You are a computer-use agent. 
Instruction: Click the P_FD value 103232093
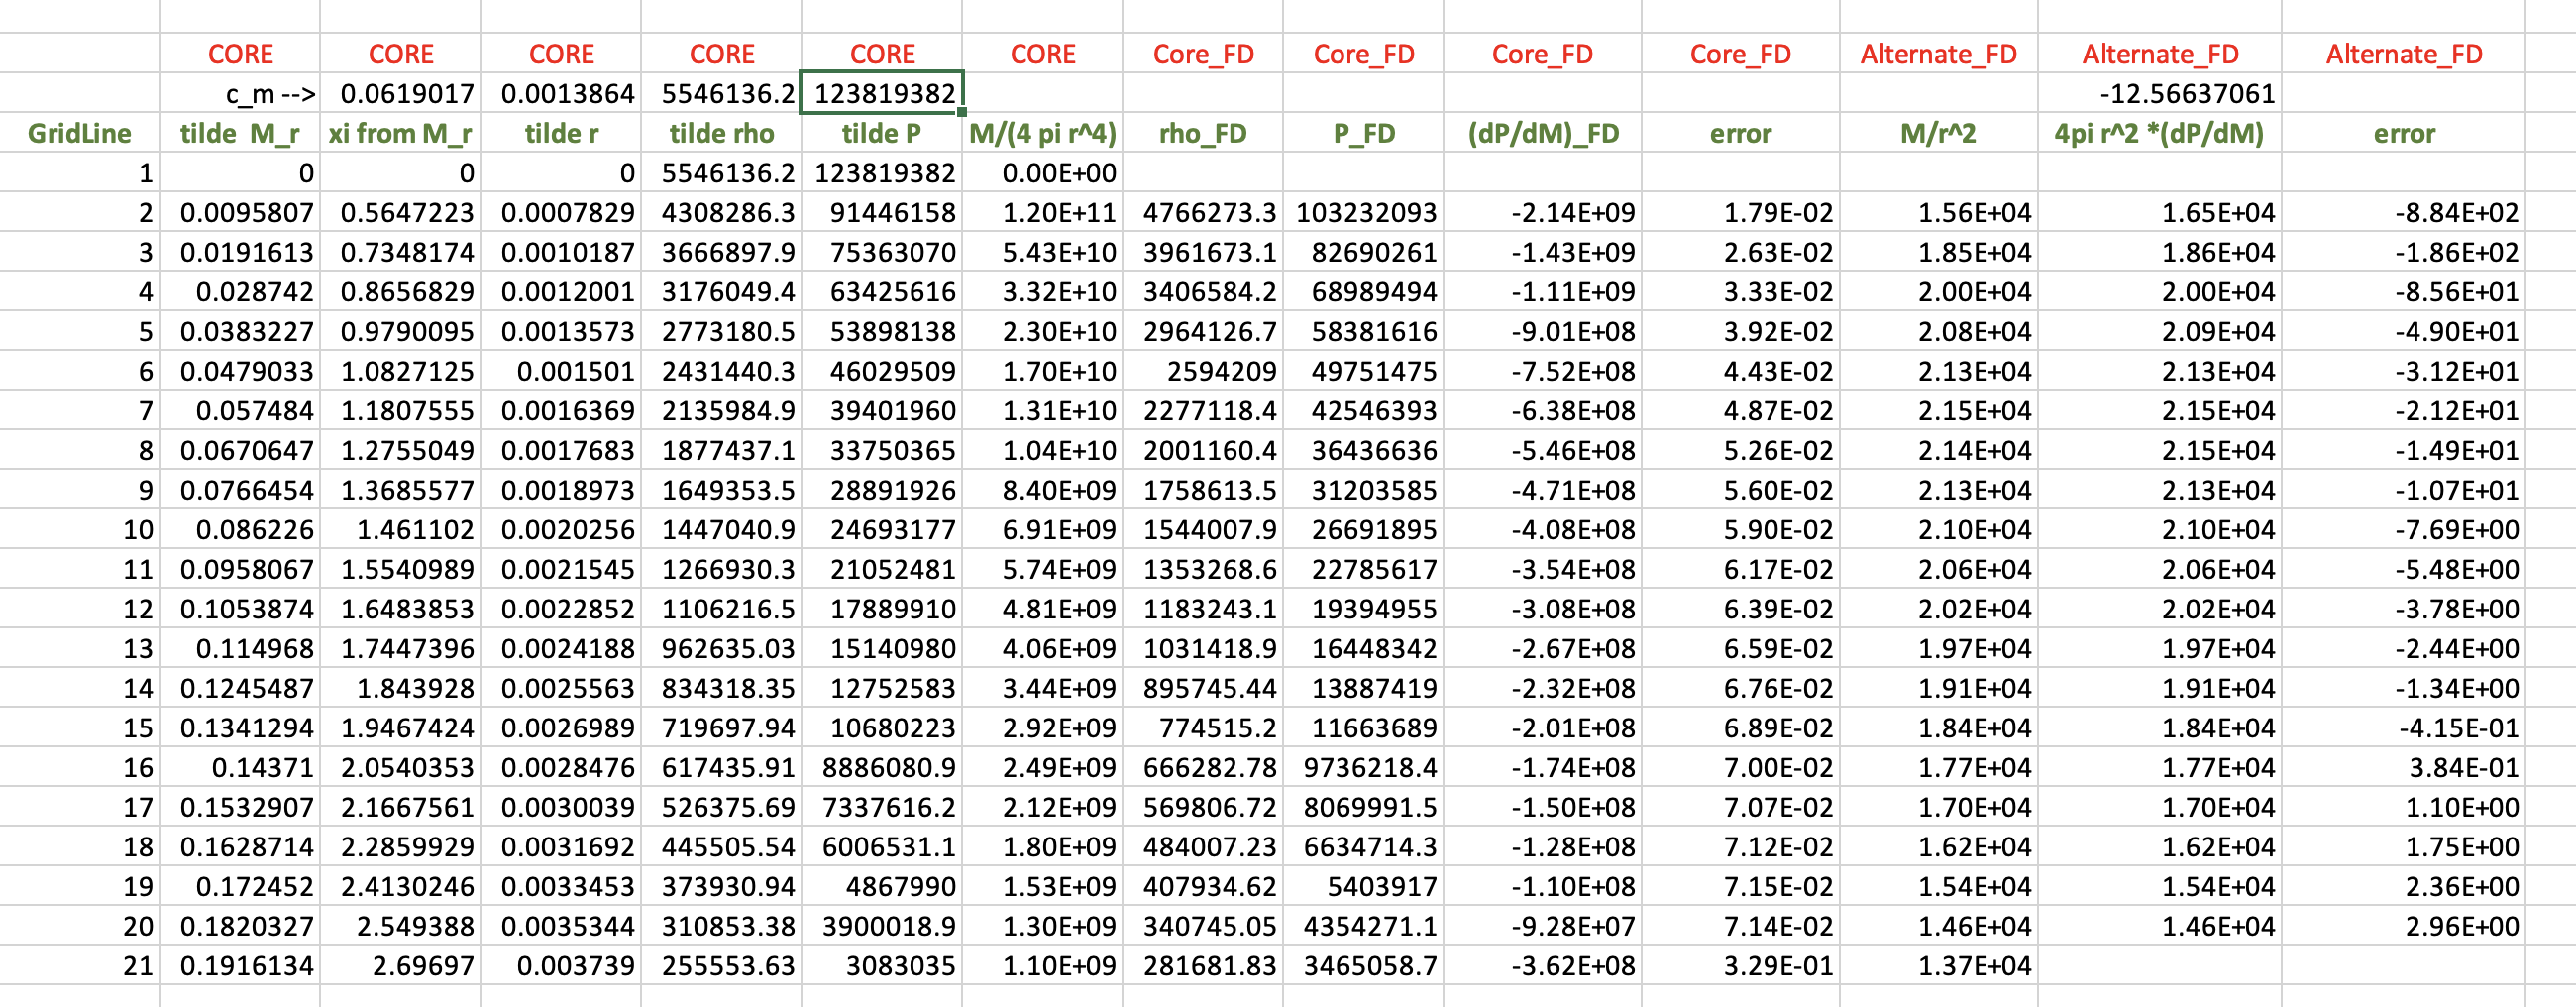1366,213
